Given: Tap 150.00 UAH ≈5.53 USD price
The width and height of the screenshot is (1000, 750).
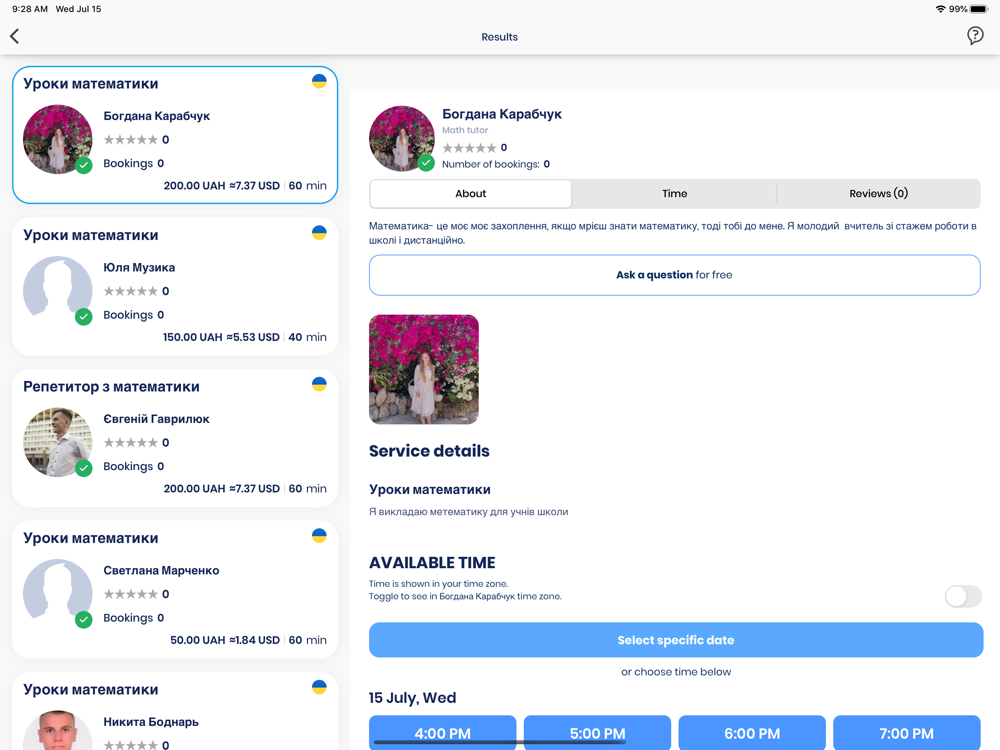Looking at the screenshot, I should pyautogui.click(x=221, y=337).
